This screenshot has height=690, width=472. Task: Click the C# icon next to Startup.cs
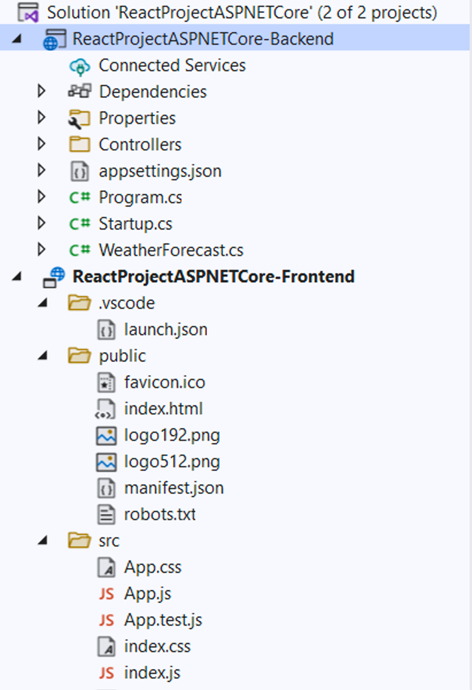80,224
